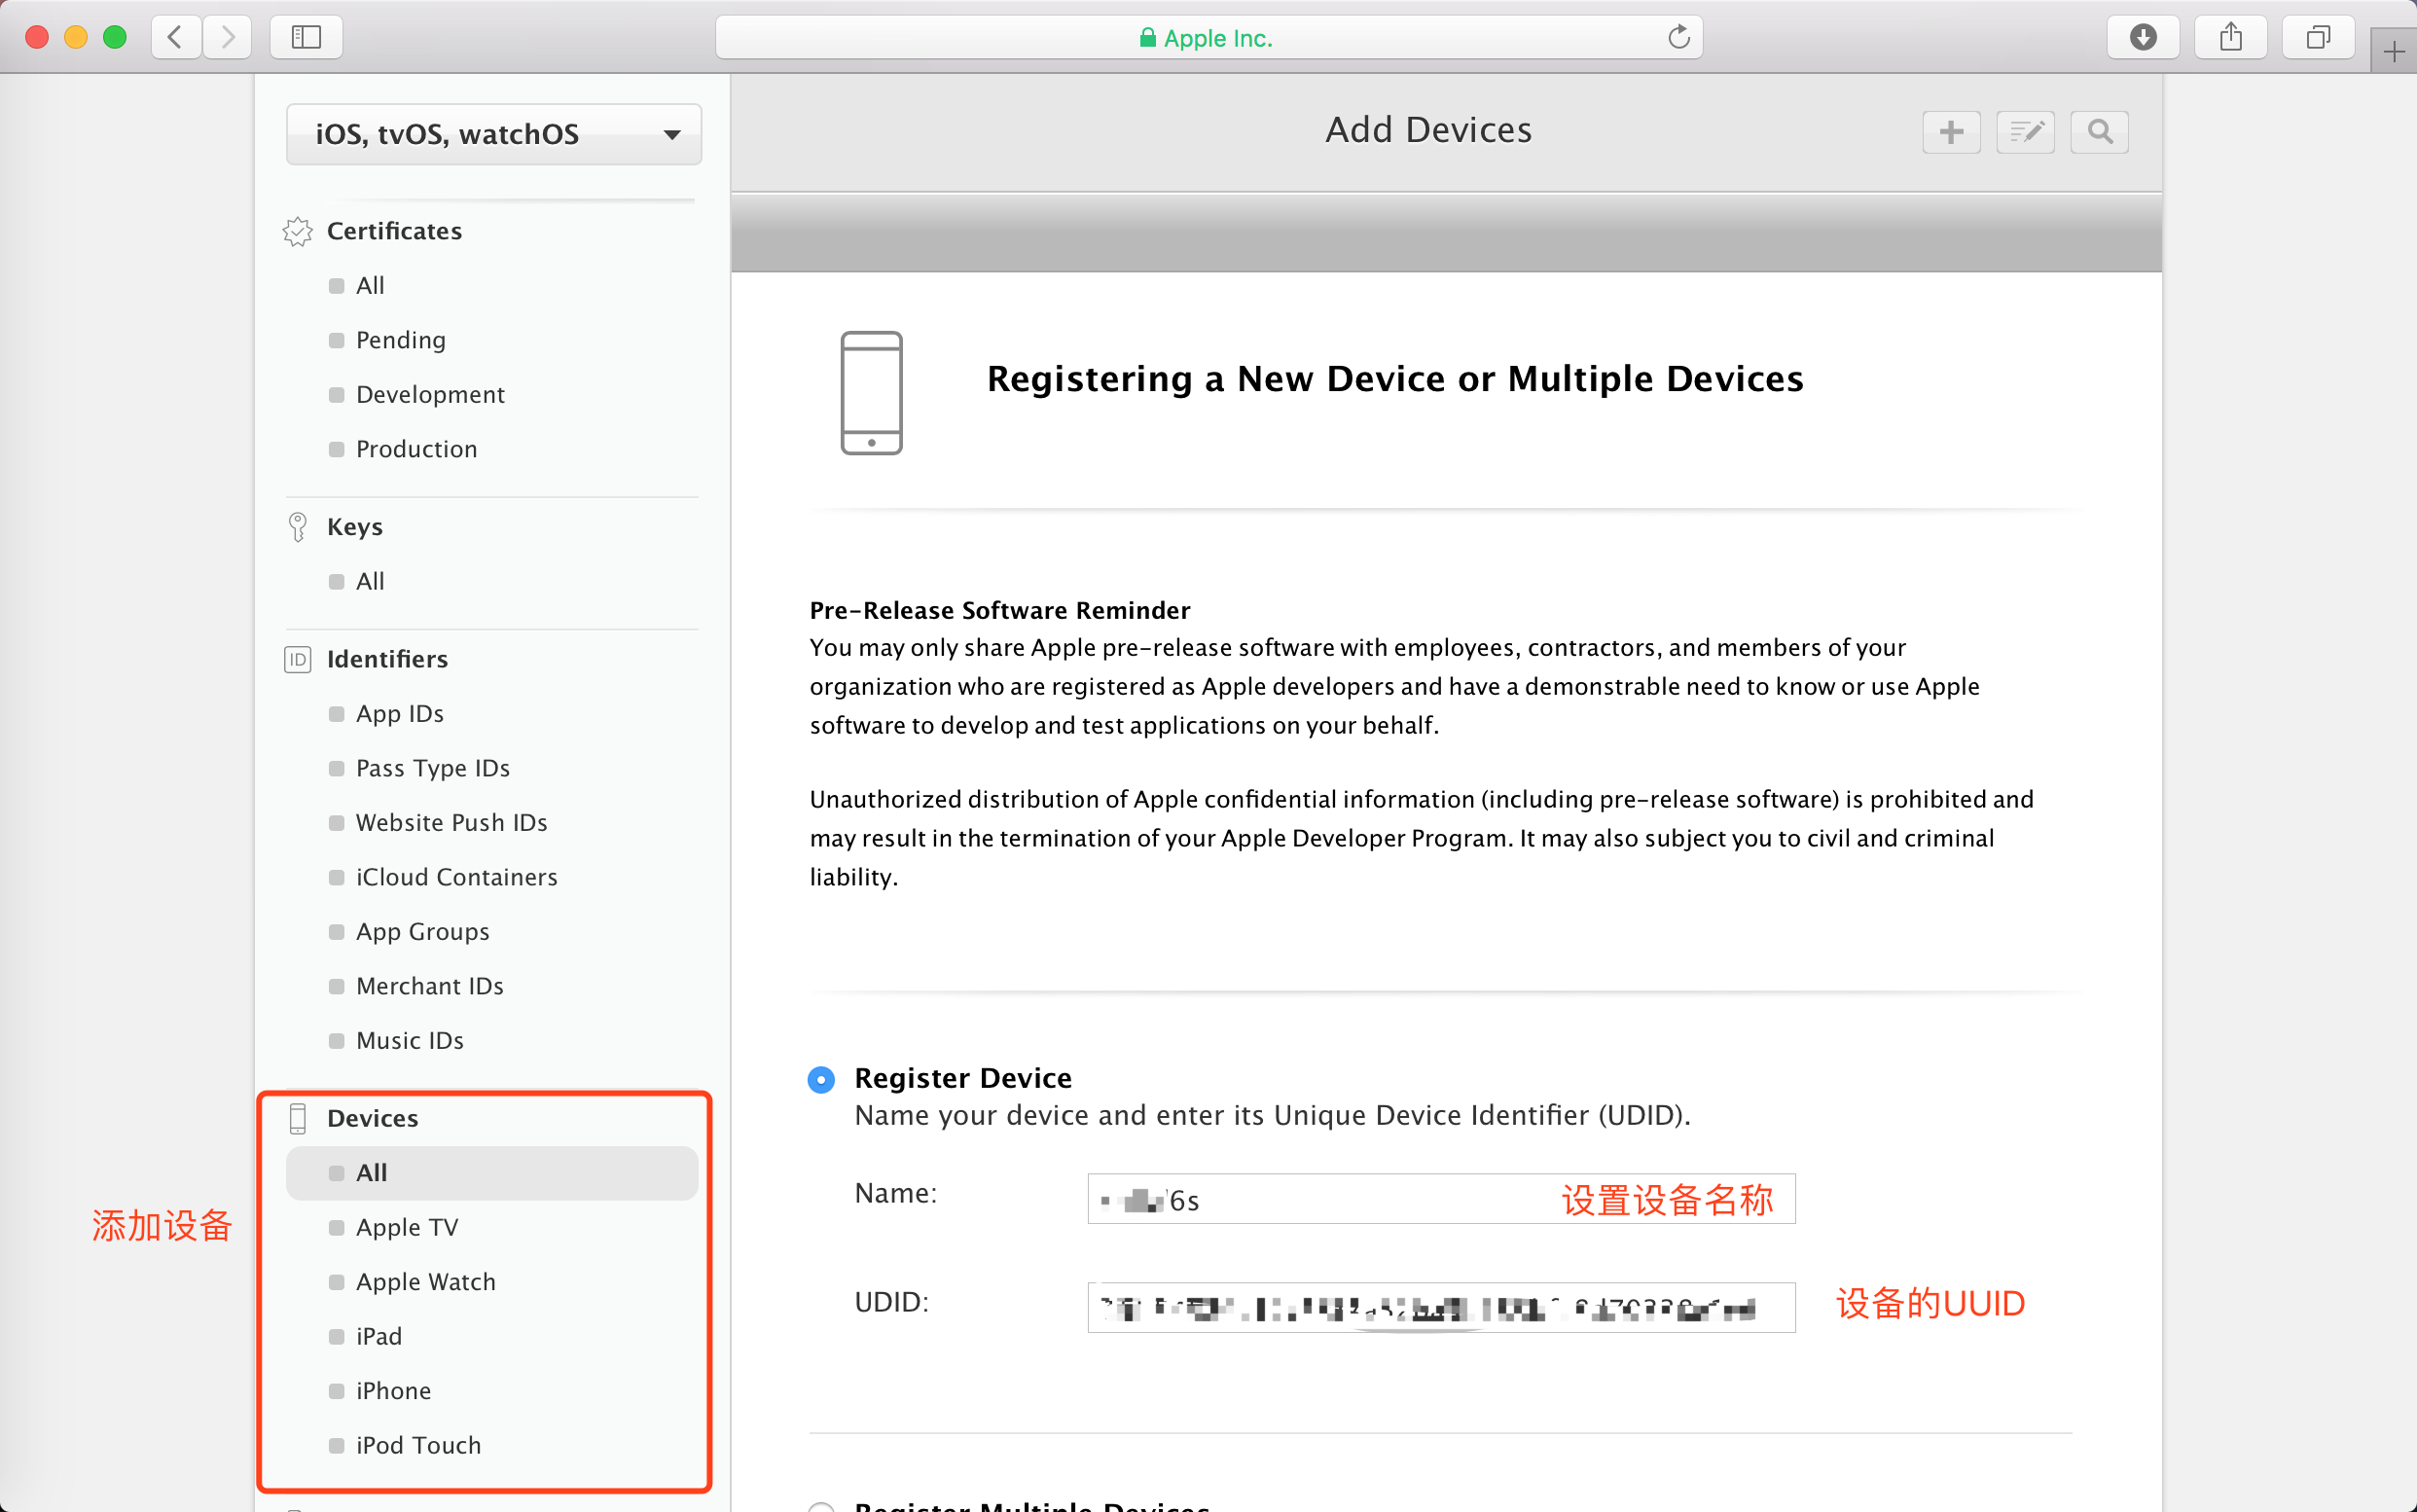Image resolution: width=2417 pixels, height=1512 pixels.
Task: Click the Keys section key icon
Action: pyautogui.click(x=298, y=527)
